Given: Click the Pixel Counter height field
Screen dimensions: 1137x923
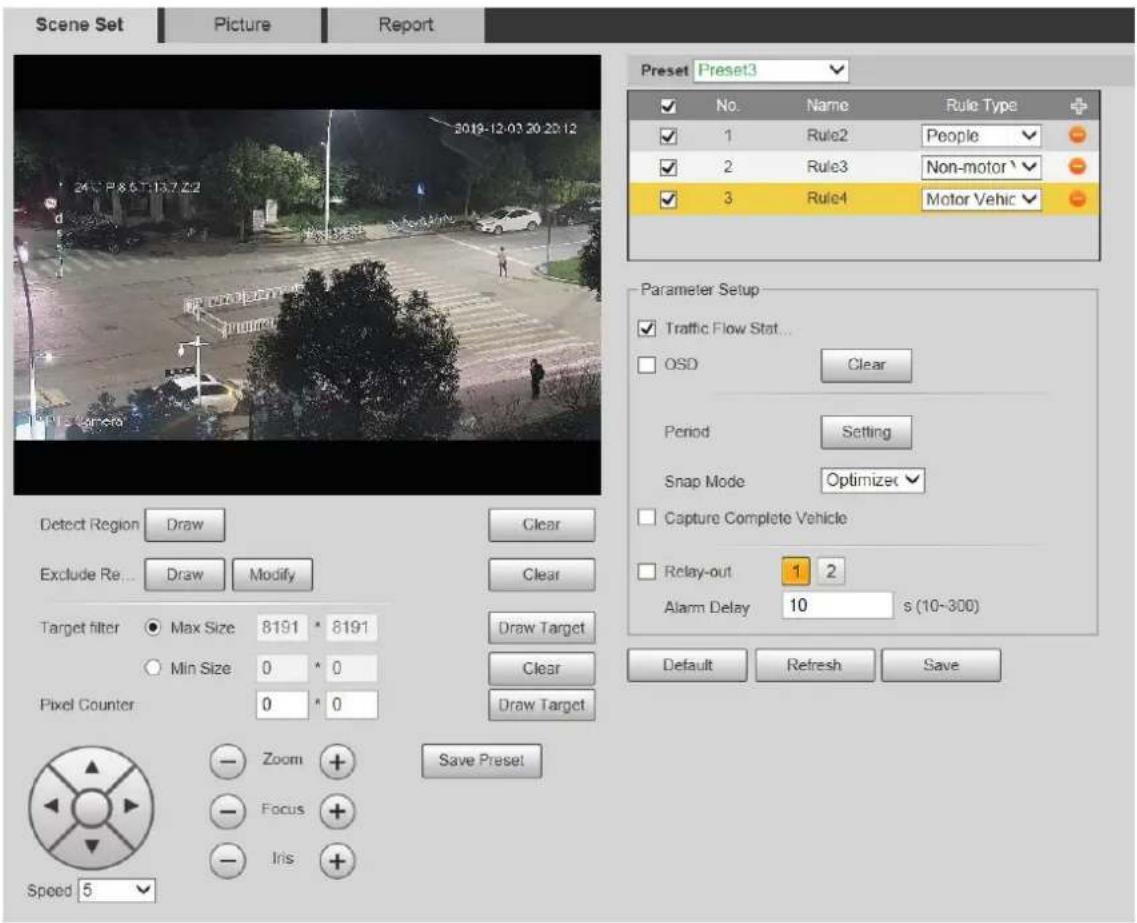Looking at the screenshot, I should click(x=352, y=705).
